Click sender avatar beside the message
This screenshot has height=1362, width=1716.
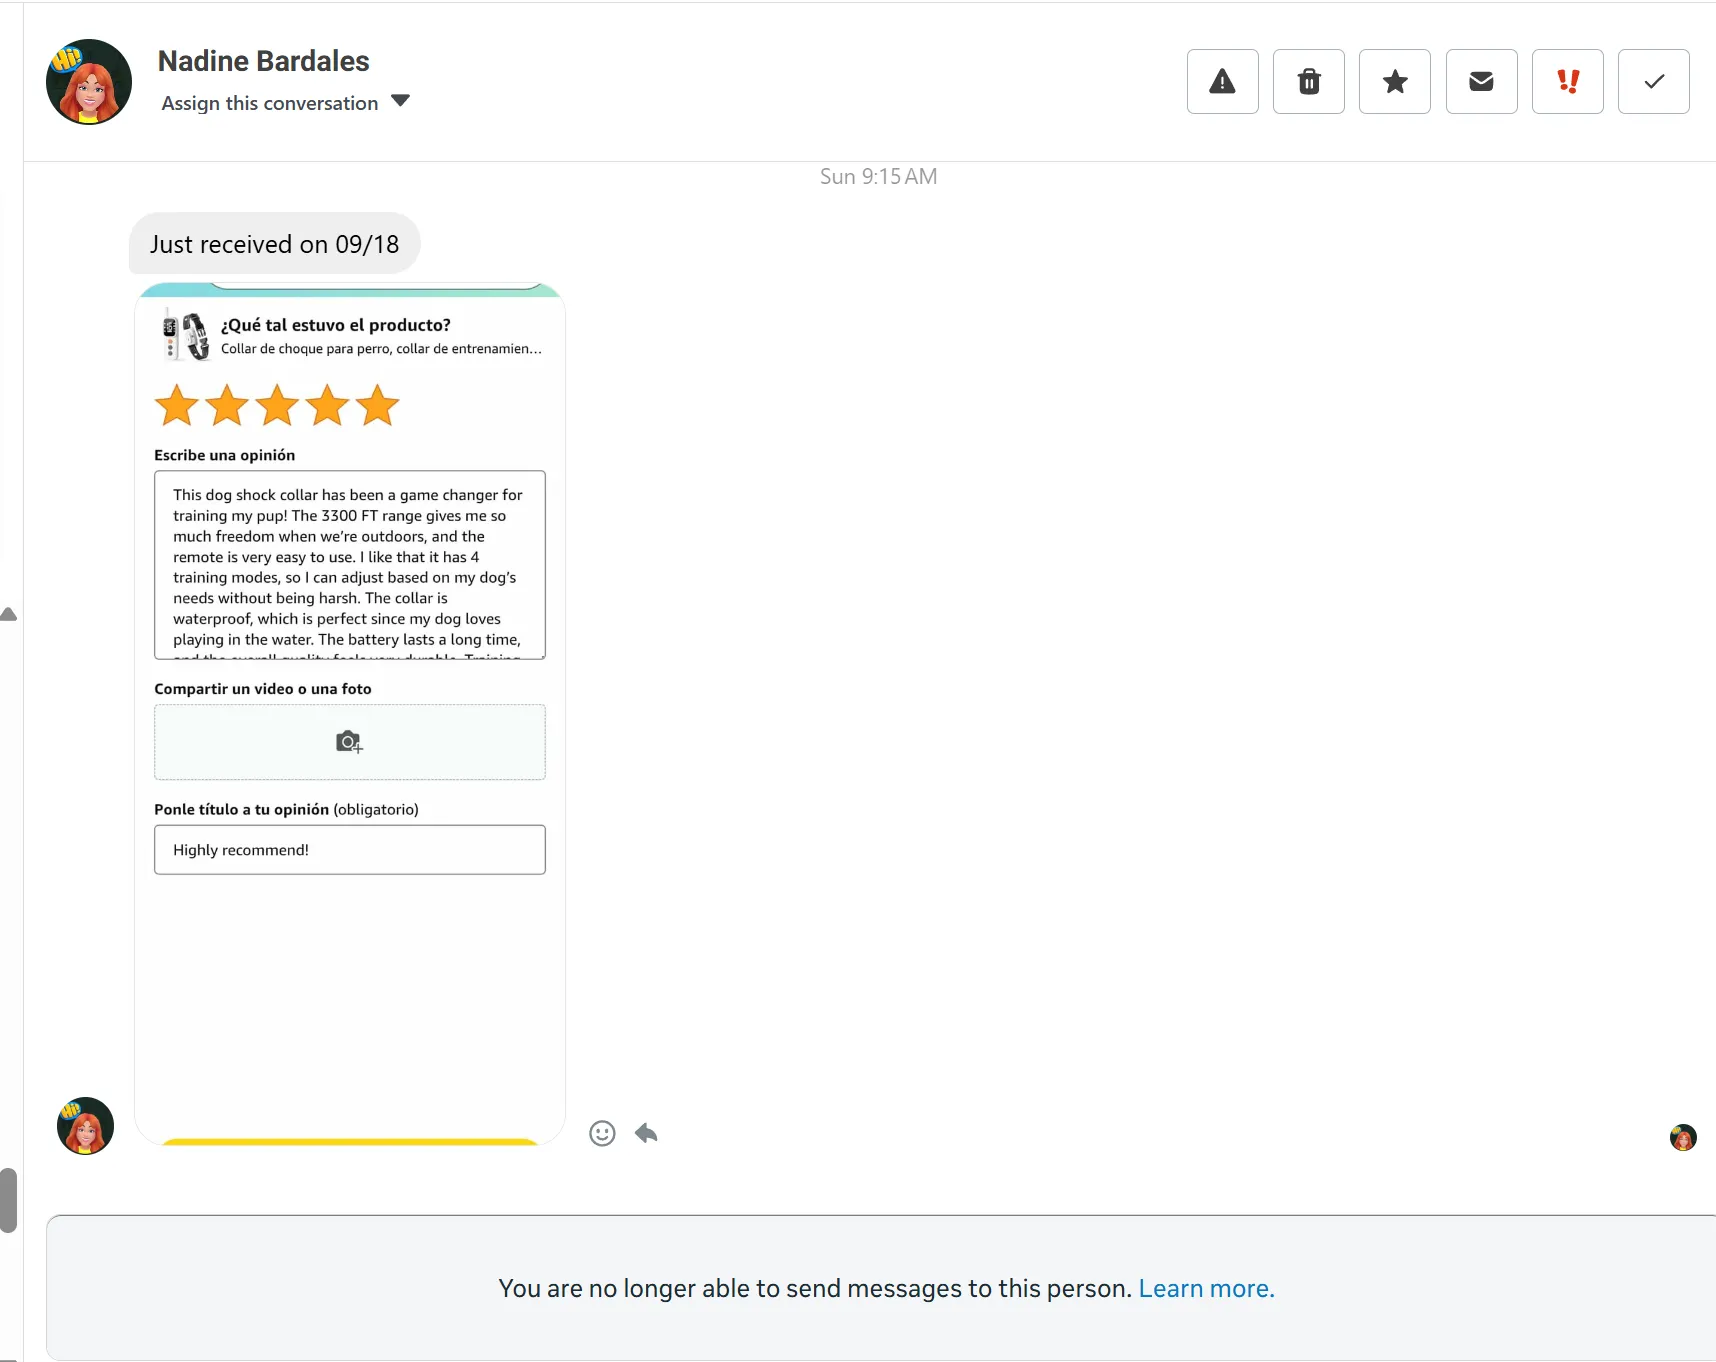point(85,1126)
